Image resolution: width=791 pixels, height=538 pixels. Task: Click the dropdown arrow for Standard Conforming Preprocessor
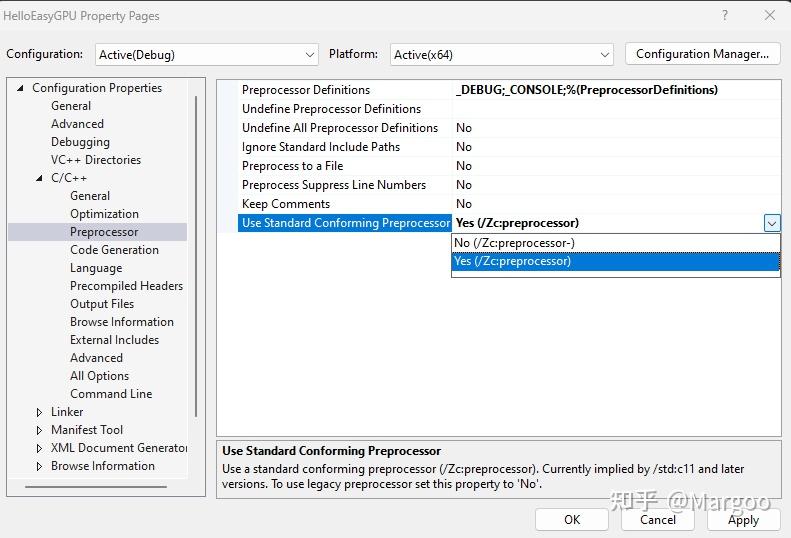point(772,224)
